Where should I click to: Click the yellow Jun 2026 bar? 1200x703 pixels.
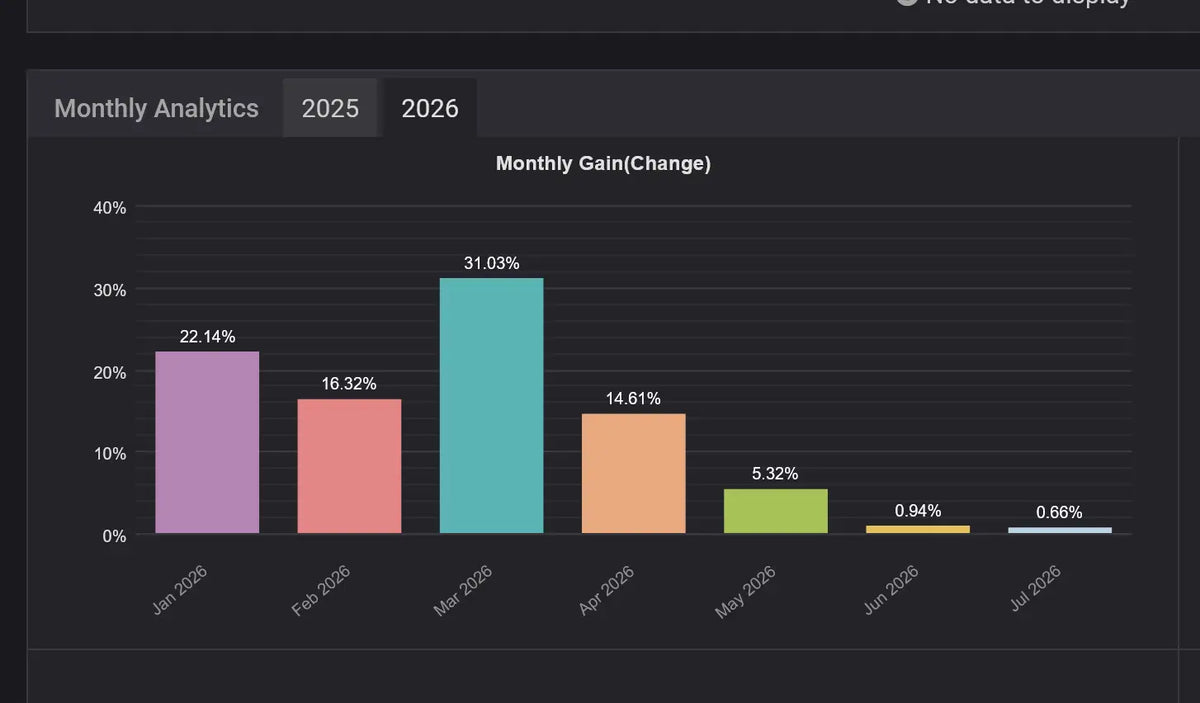[x=917, y=529]
